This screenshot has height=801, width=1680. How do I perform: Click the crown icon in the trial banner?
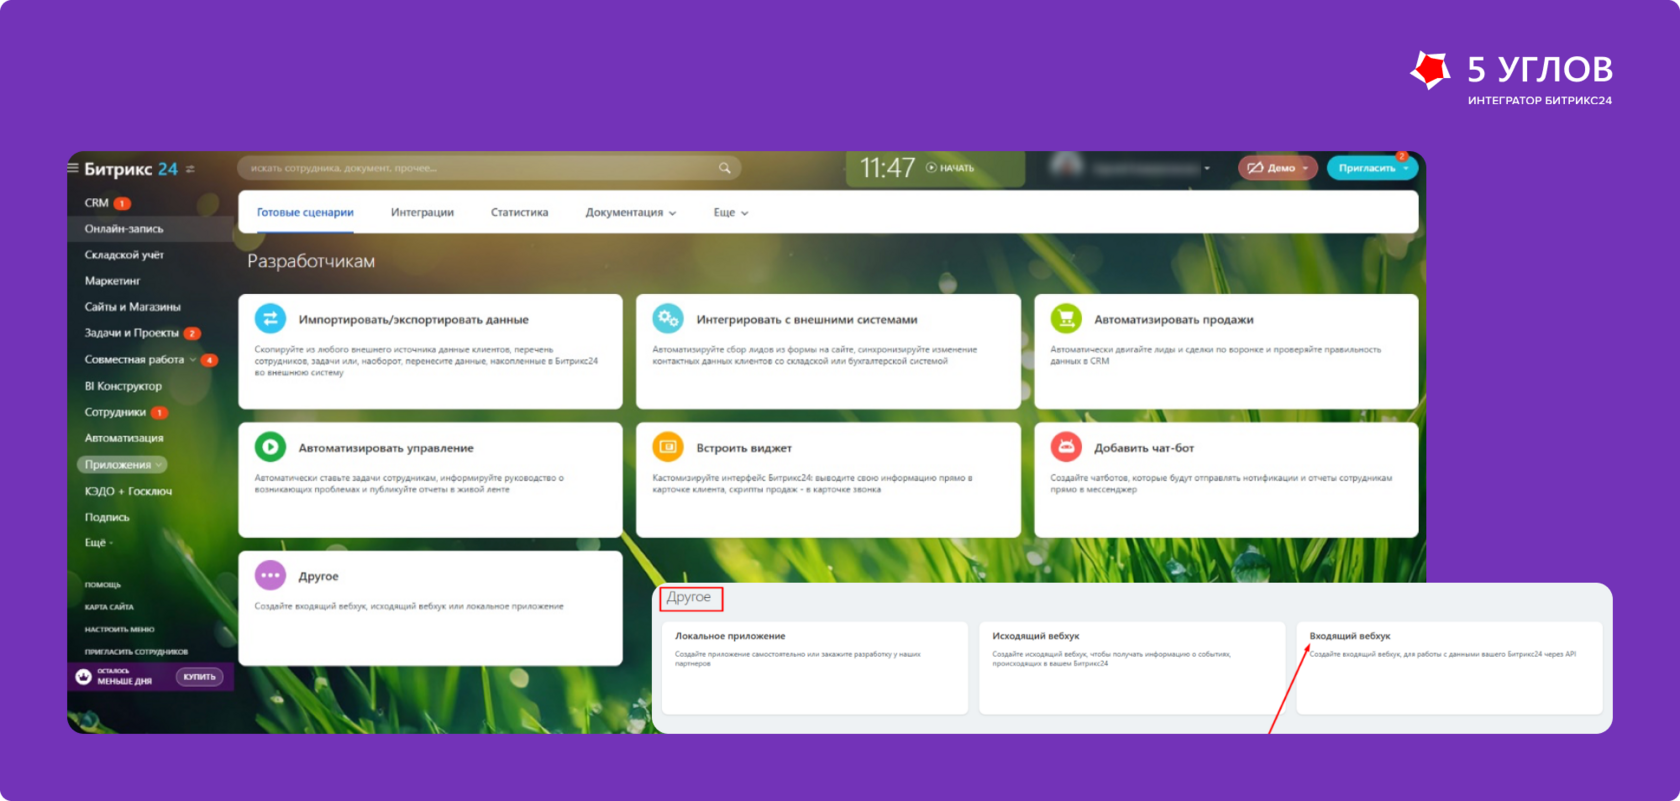point(84,677)
